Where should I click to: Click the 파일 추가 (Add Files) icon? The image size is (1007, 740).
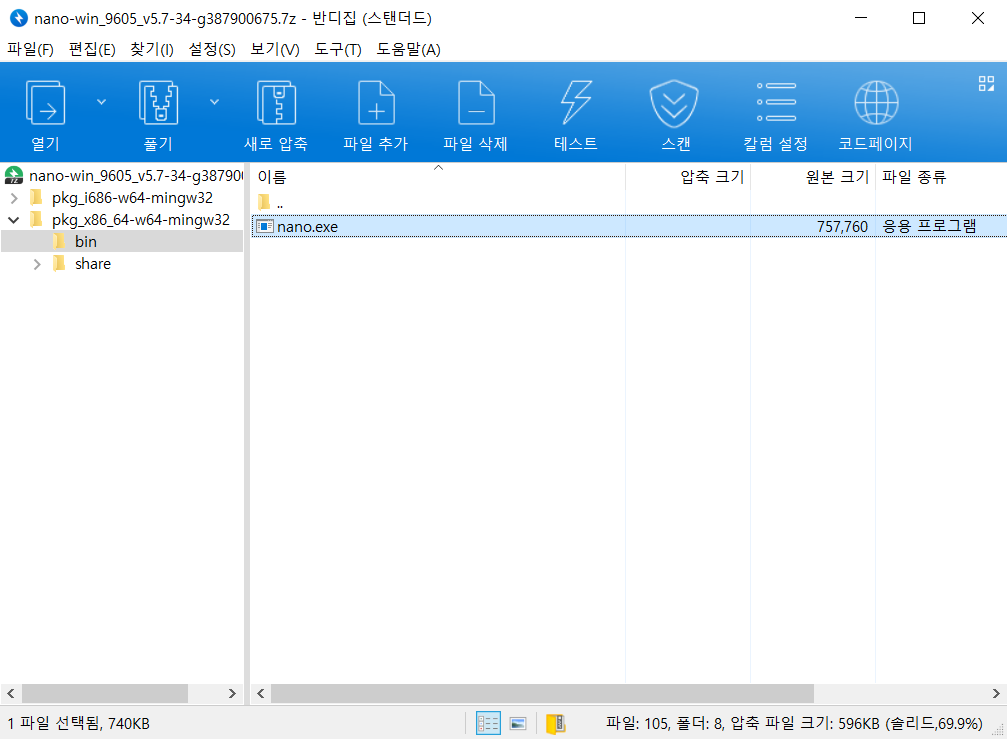(375, 101)
